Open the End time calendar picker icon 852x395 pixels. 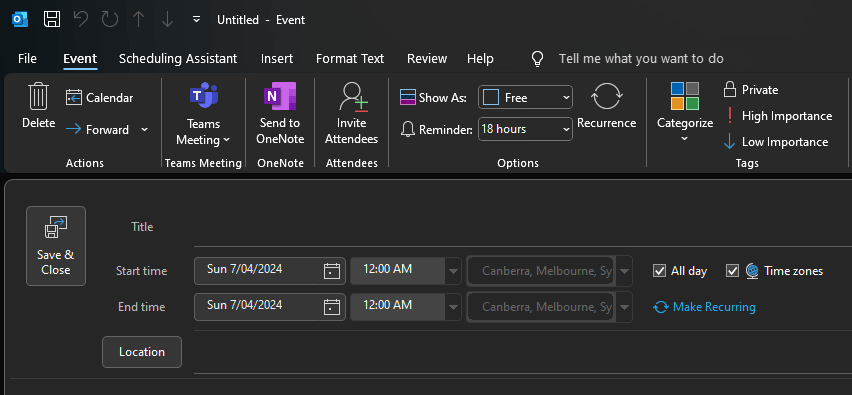[331, 306]
